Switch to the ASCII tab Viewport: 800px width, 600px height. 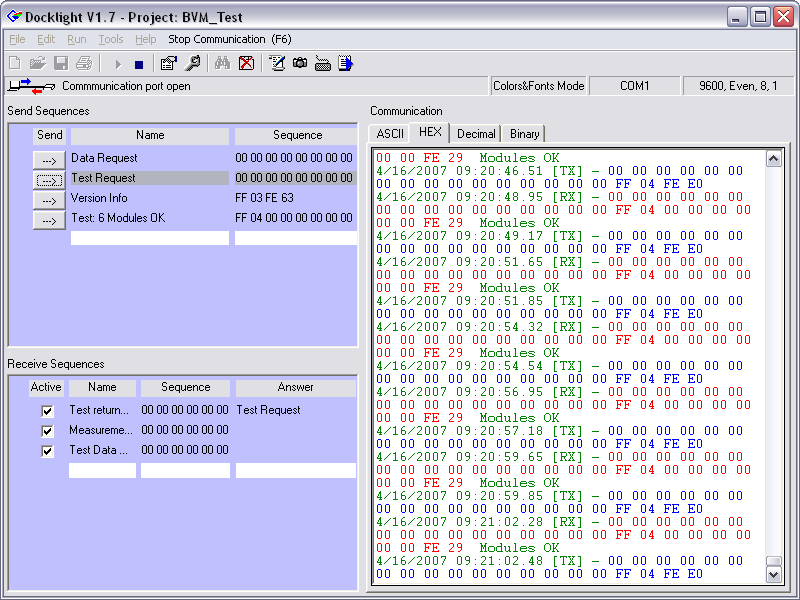(x=390, y=134)
